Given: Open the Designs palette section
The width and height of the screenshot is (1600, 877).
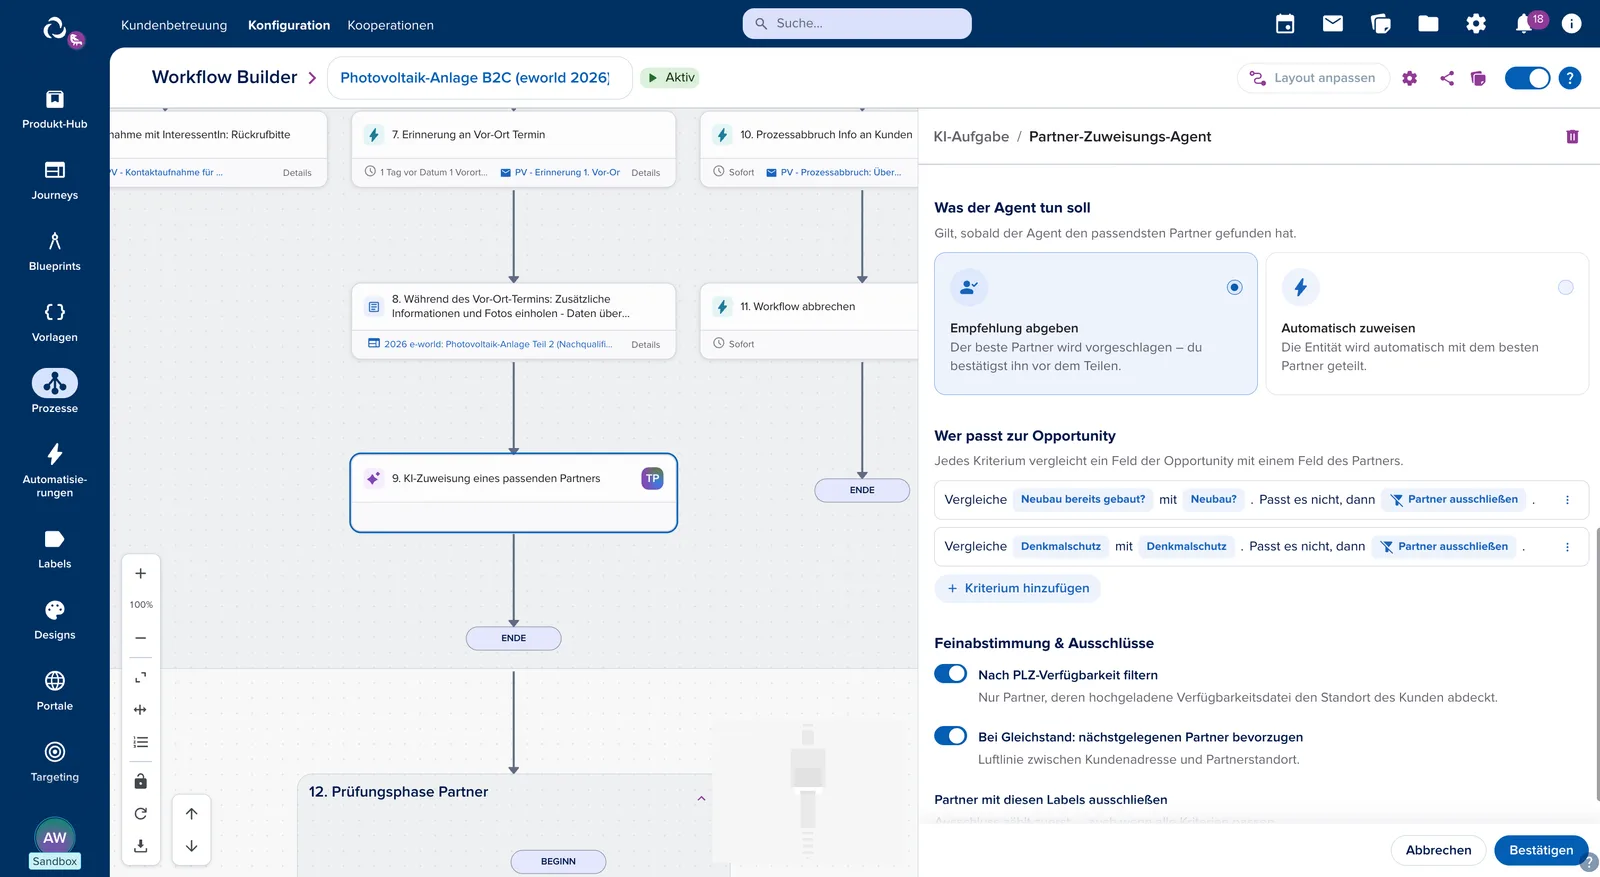Looking at the screenshot, I should 55,620.
